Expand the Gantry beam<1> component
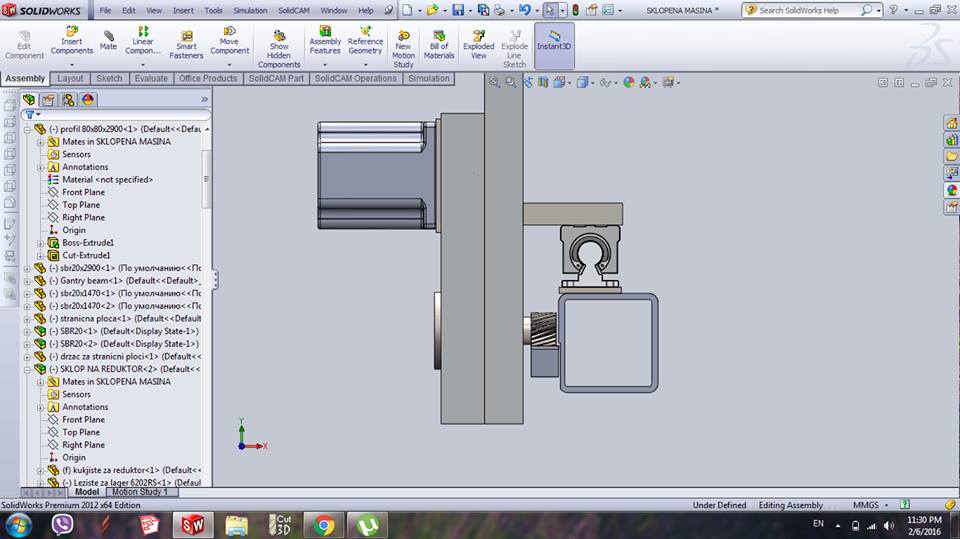The image size is (960, 539). [x=28, y=281]
